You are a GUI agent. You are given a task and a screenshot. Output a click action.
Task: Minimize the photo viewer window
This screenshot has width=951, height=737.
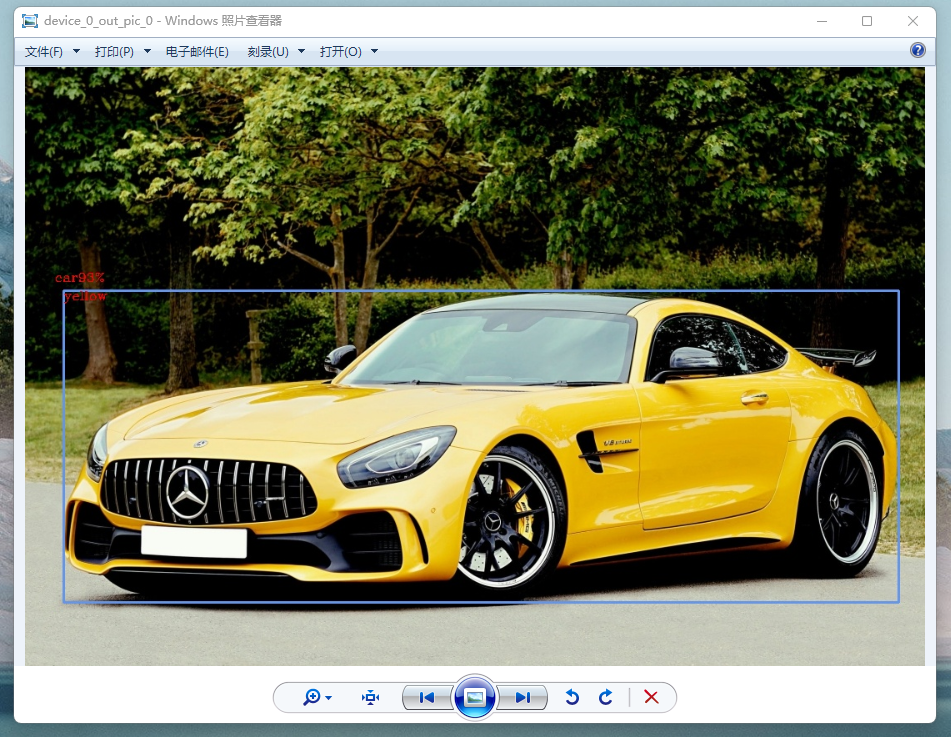822,21
